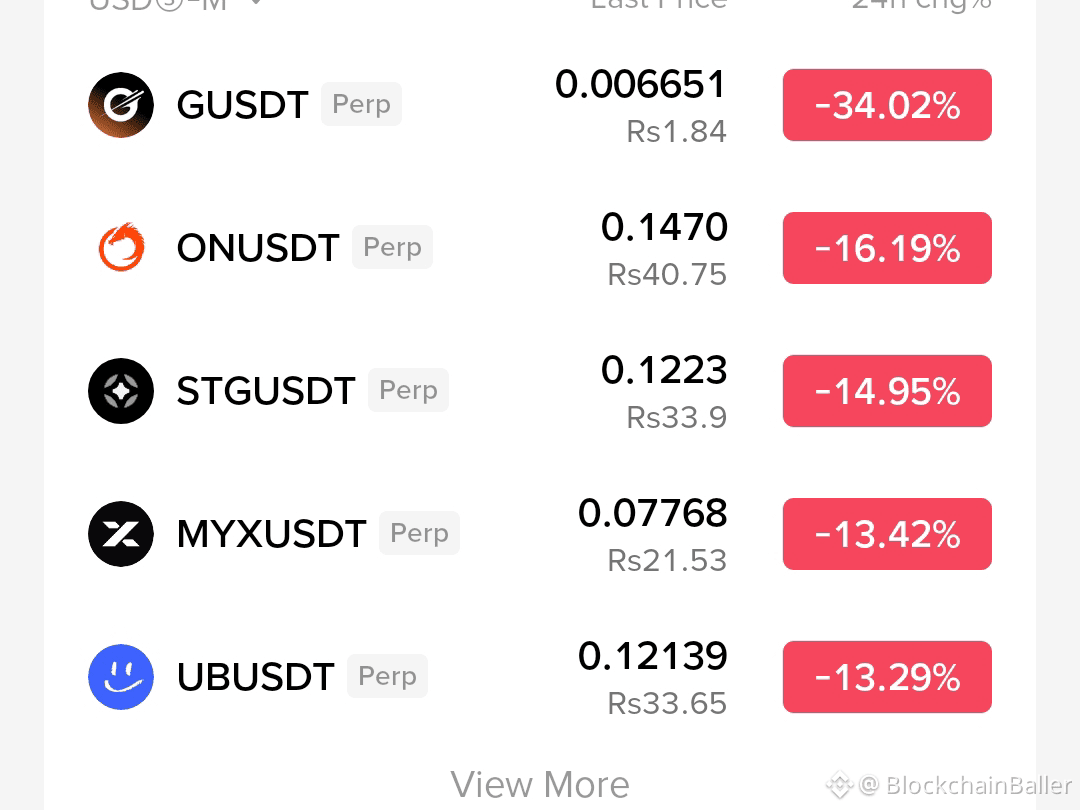Tap the -34.02% change badge for GUSDT
The width and height of the screenshot is (1080, 810).
pos(887,105)
